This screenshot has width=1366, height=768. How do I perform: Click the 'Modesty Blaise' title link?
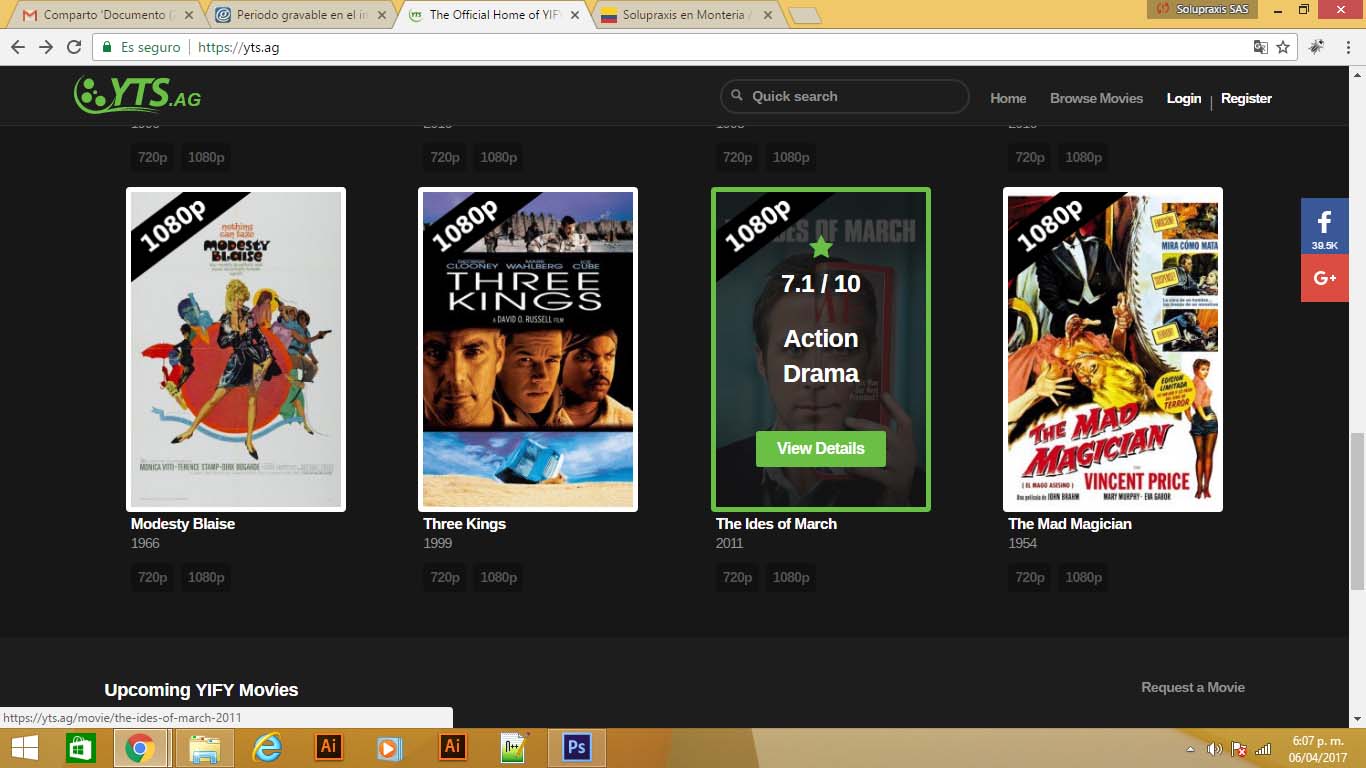[x=183, y=524]
